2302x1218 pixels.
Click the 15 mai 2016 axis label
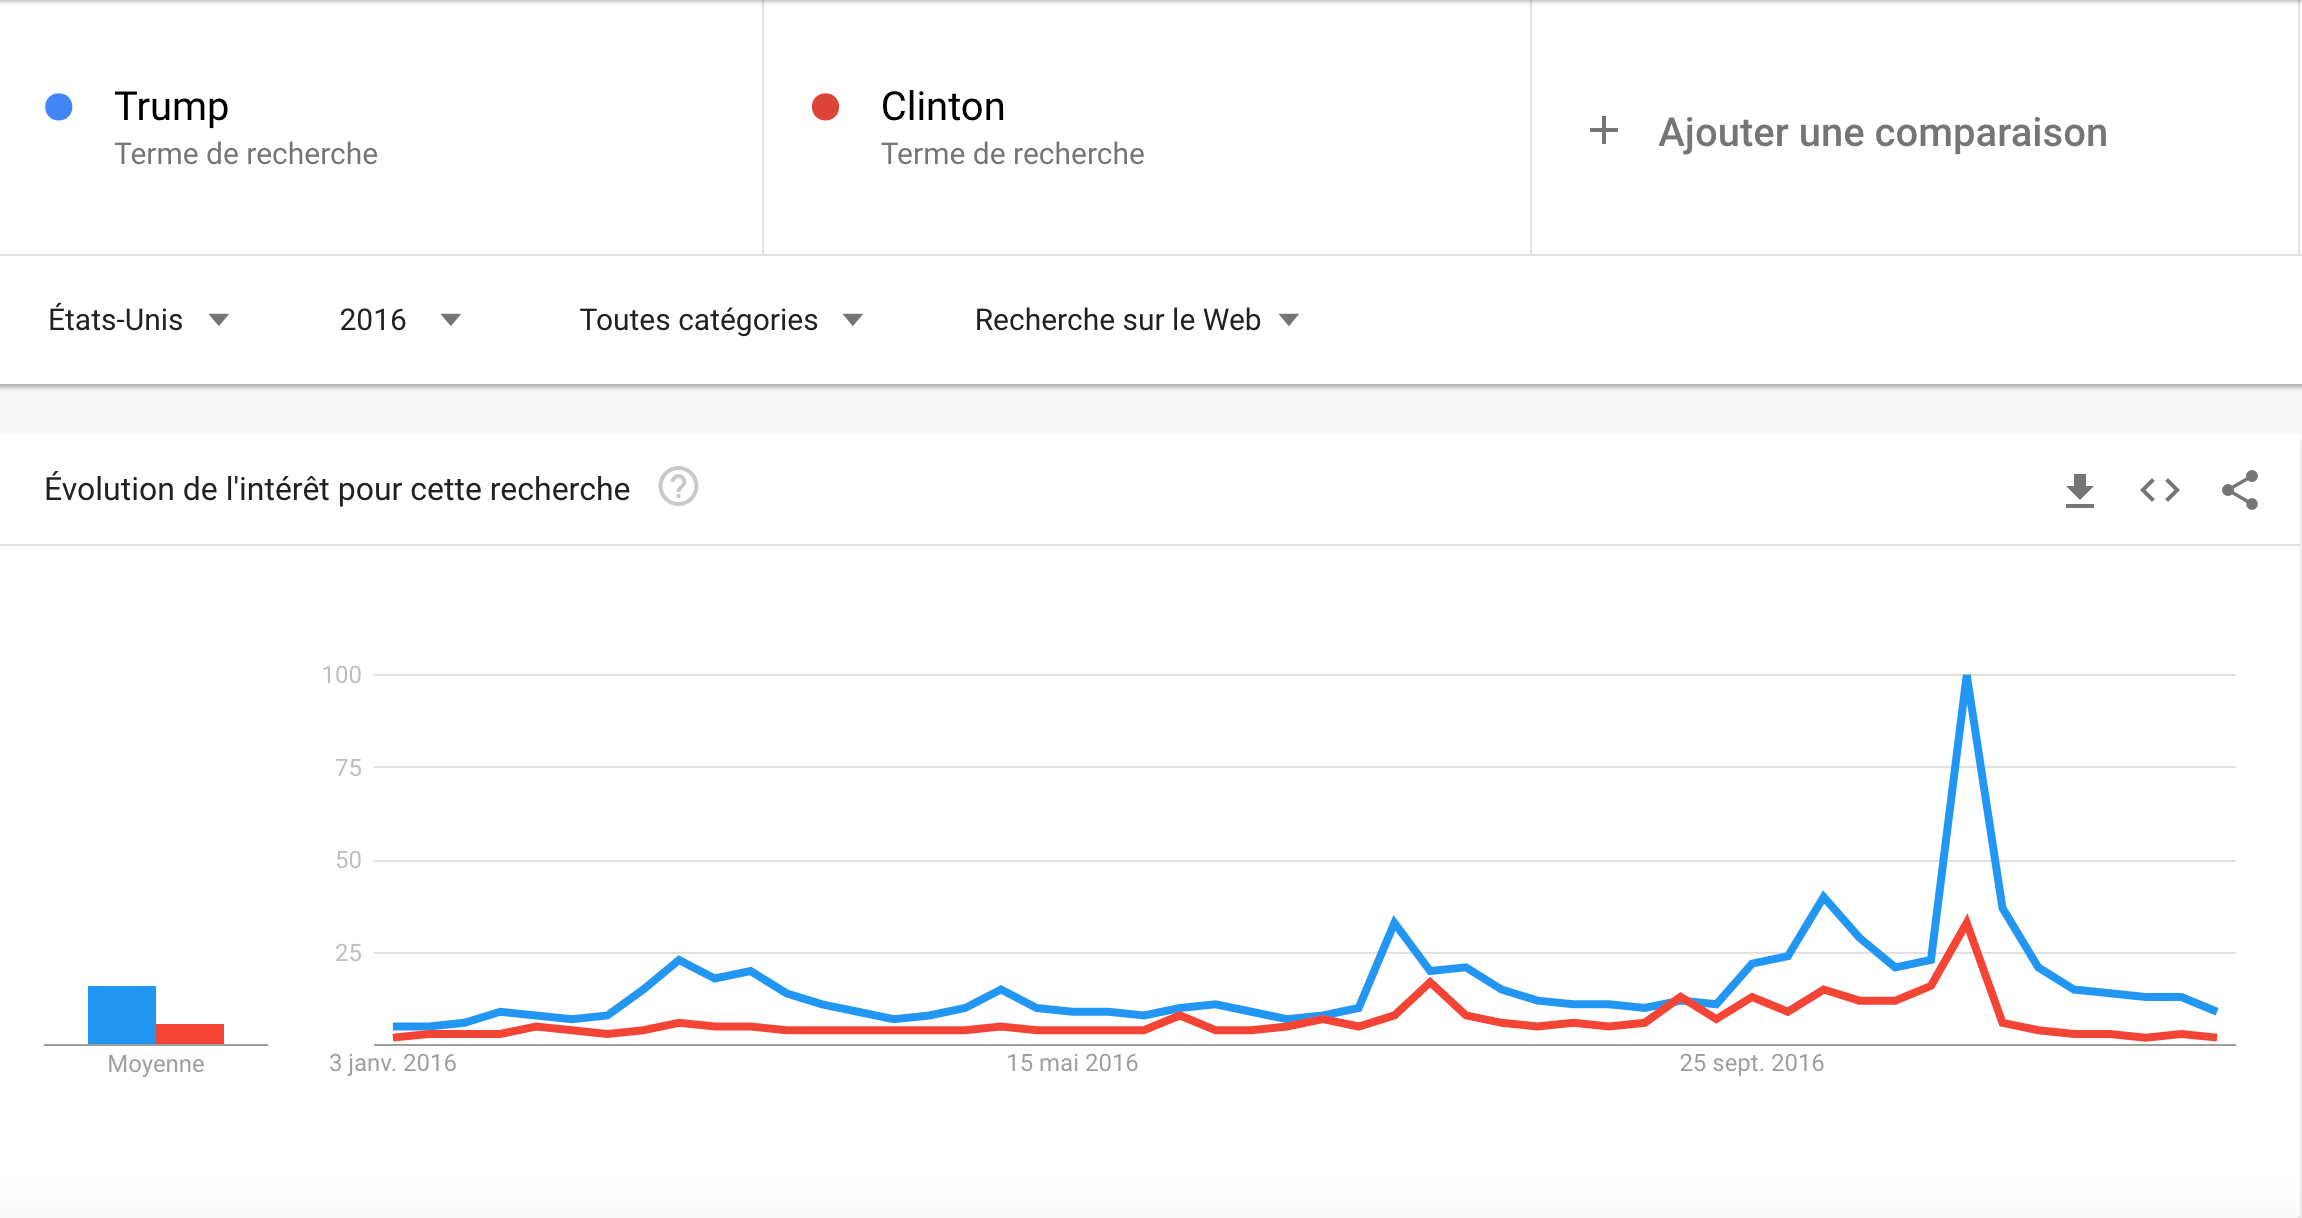pos(1072,1063)
